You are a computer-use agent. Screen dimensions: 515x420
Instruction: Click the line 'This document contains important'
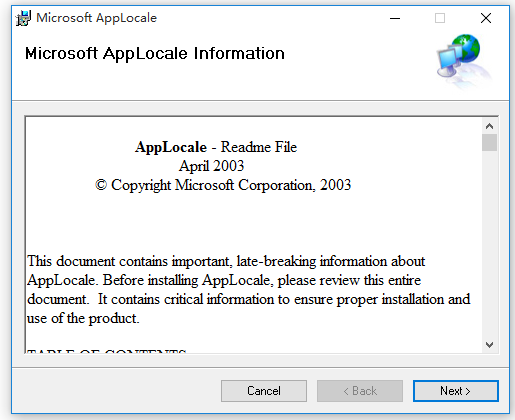(x=226, y=261)
